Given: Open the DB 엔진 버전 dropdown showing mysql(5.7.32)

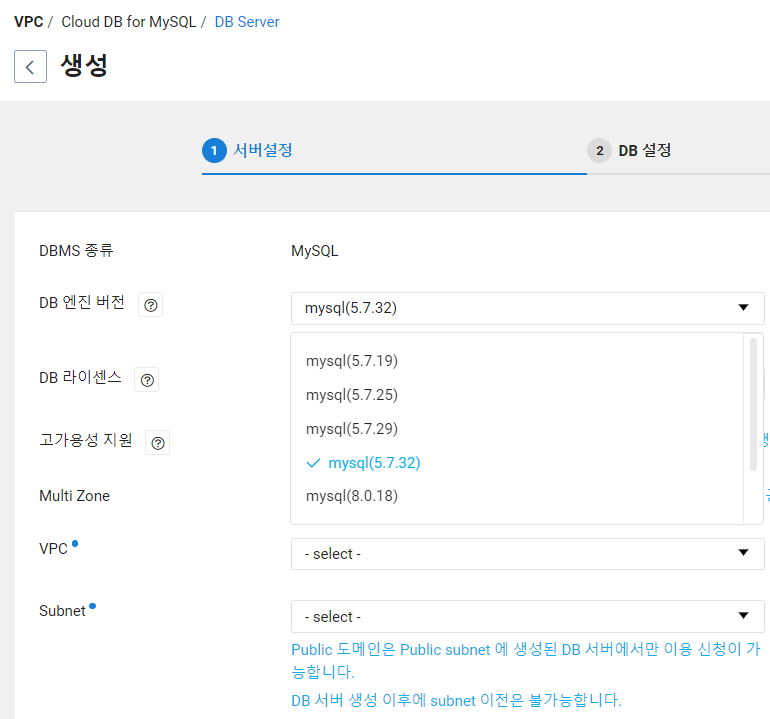Looking at the screenshot, I should coord(527,308).
